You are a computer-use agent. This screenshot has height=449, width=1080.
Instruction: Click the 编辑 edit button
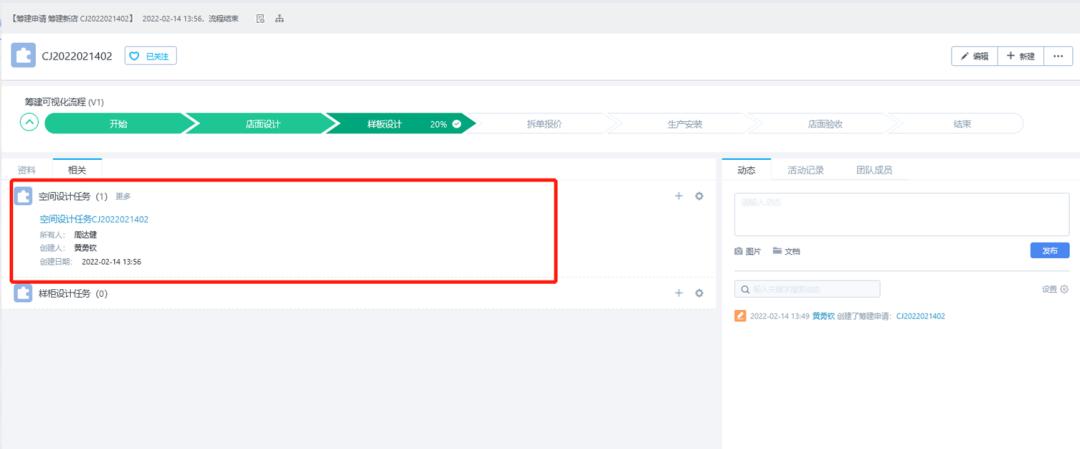975,56
